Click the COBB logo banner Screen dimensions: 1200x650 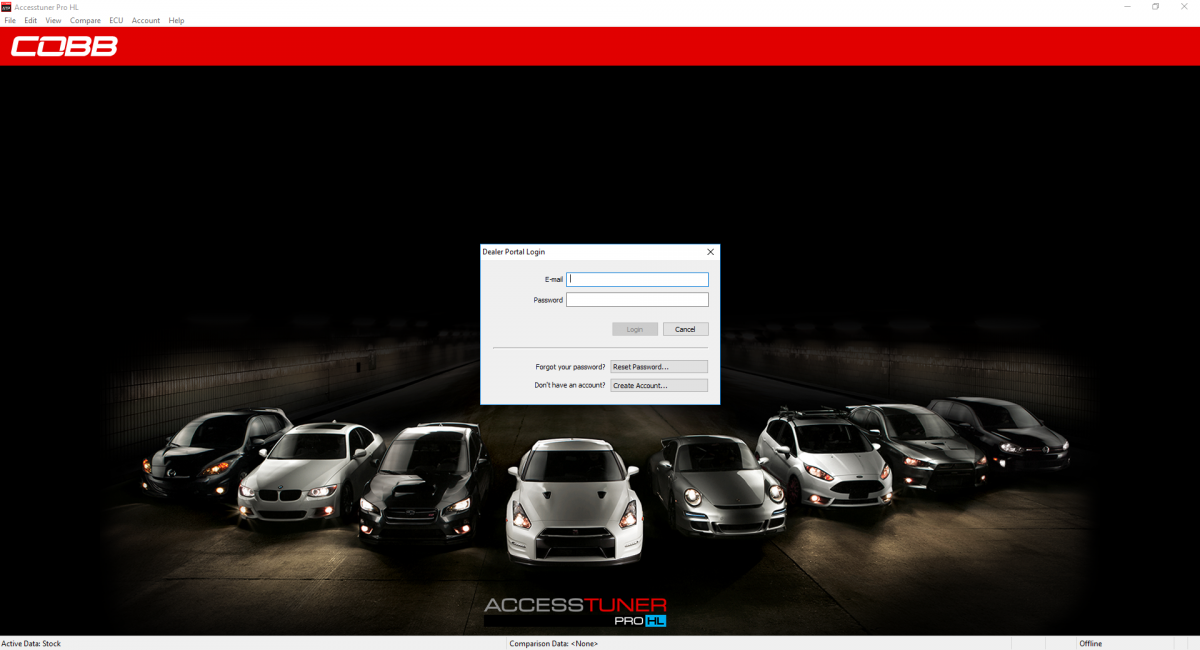[62, 45]
